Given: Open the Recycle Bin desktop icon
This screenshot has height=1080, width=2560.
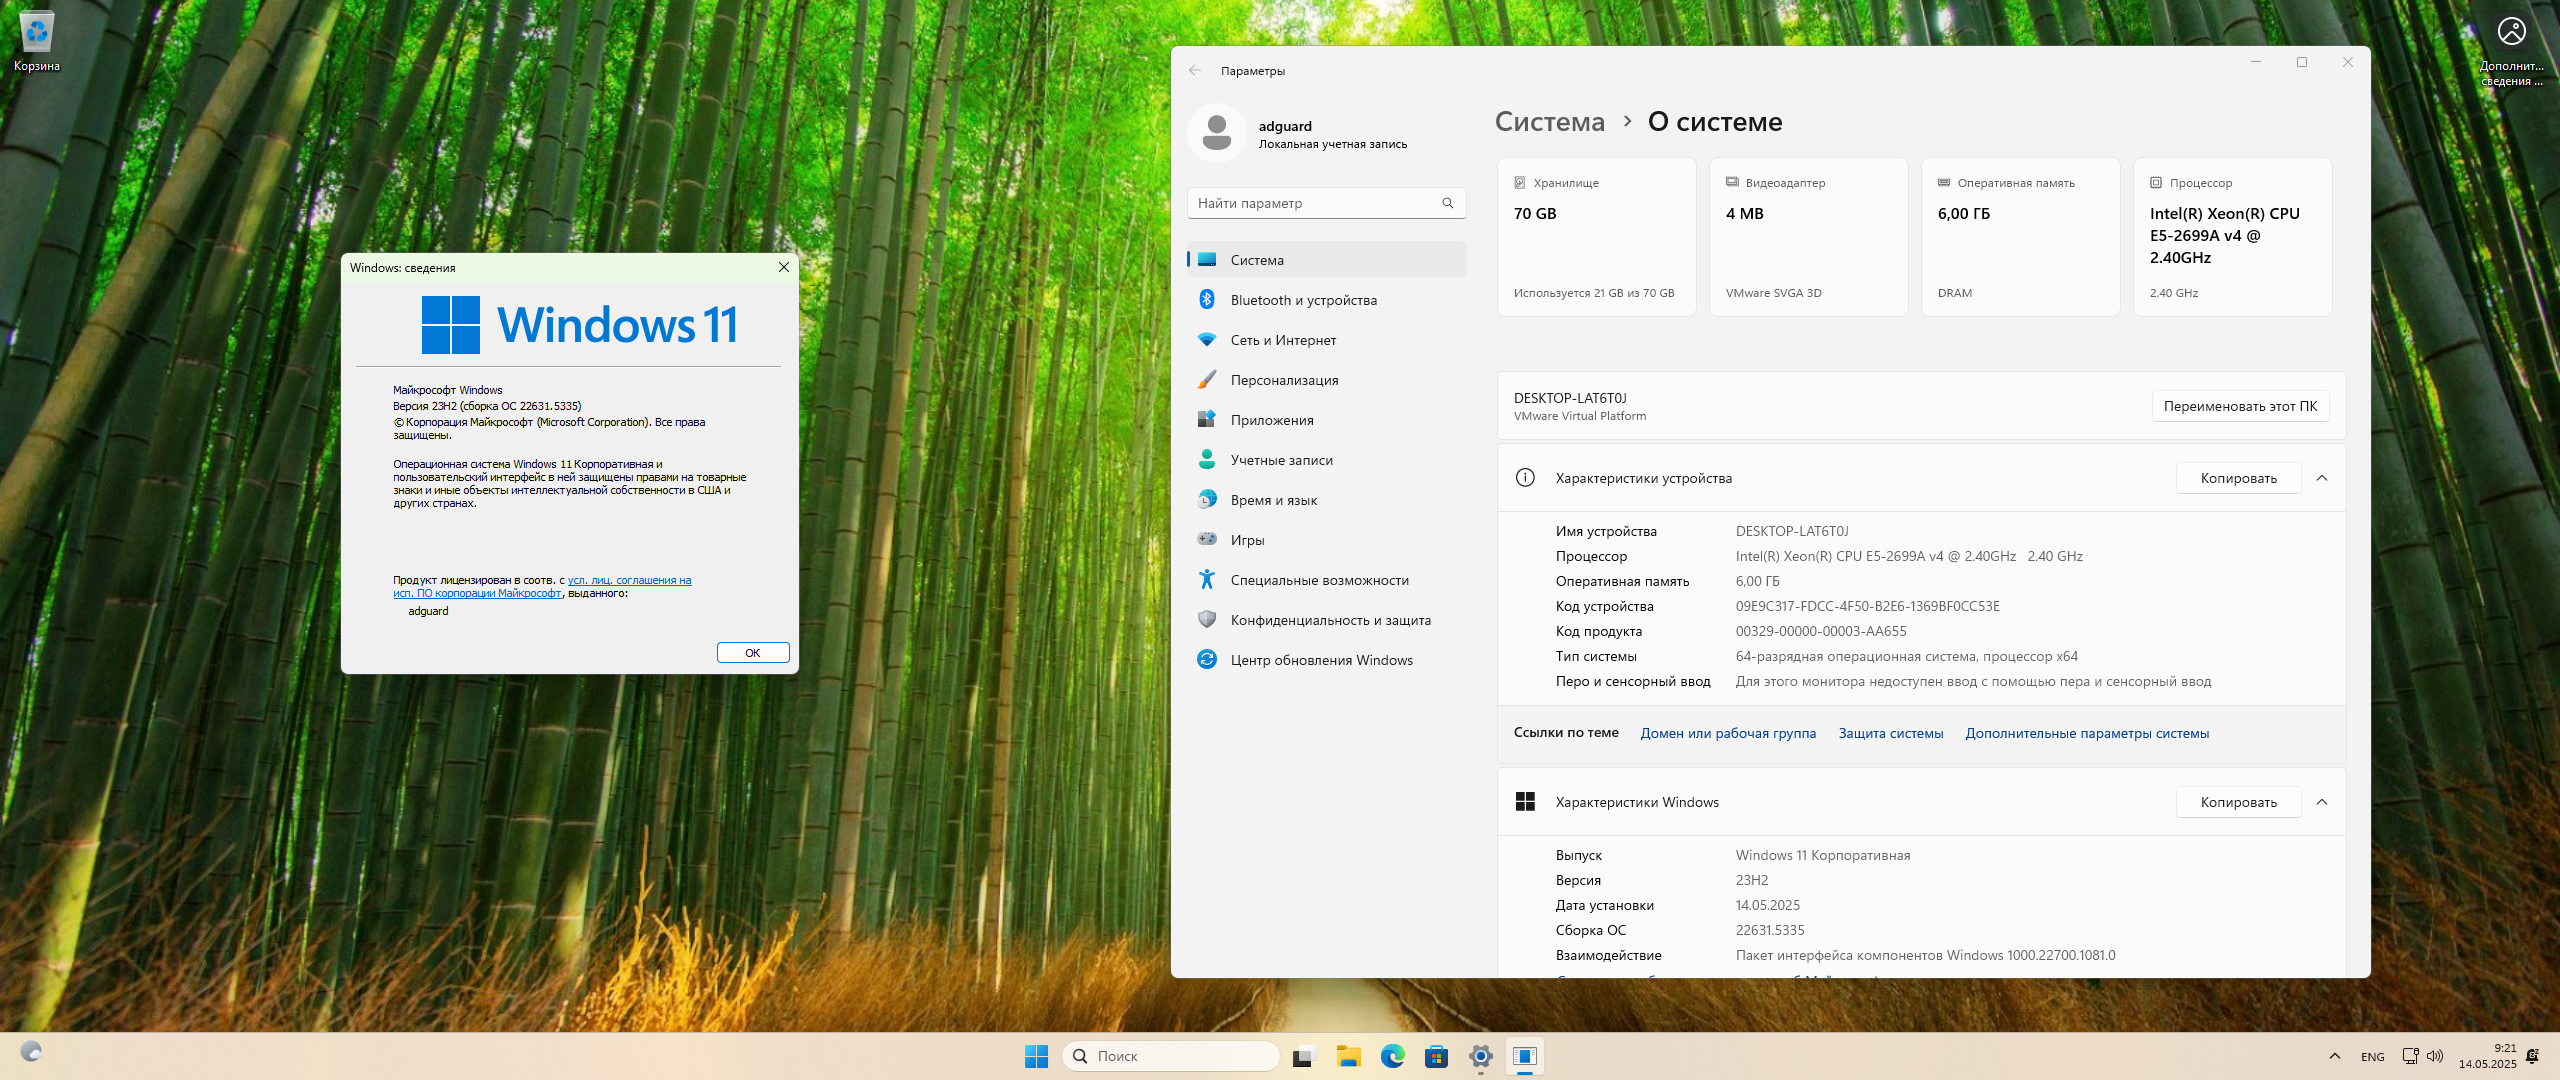Looking at the screenshot, I should click(37, 42).
